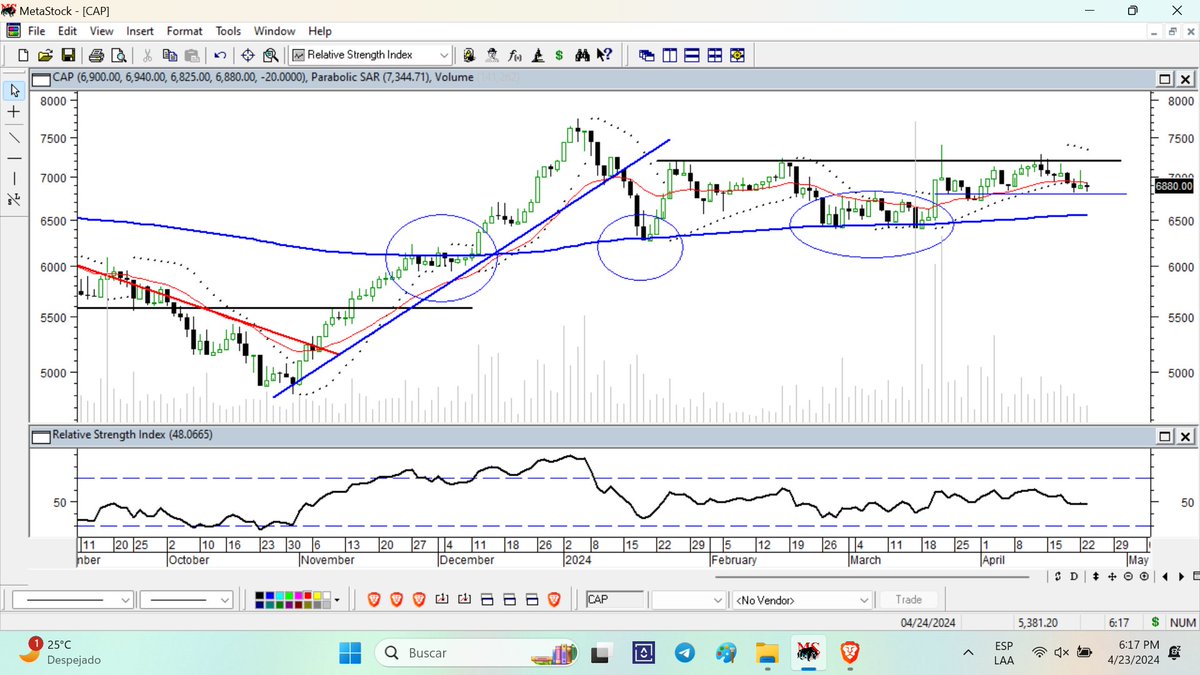The height and width of the screenshot is (675, 1200).
Task: Open The Explorer binoculars icon
Action: tap(582, 55)
